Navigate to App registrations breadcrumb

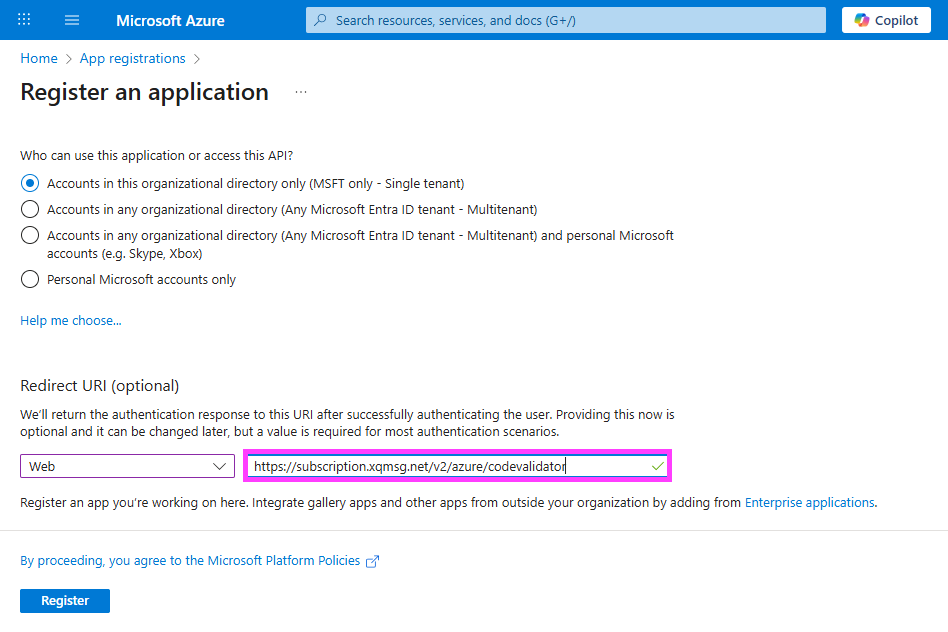click(x=132, y=59)
